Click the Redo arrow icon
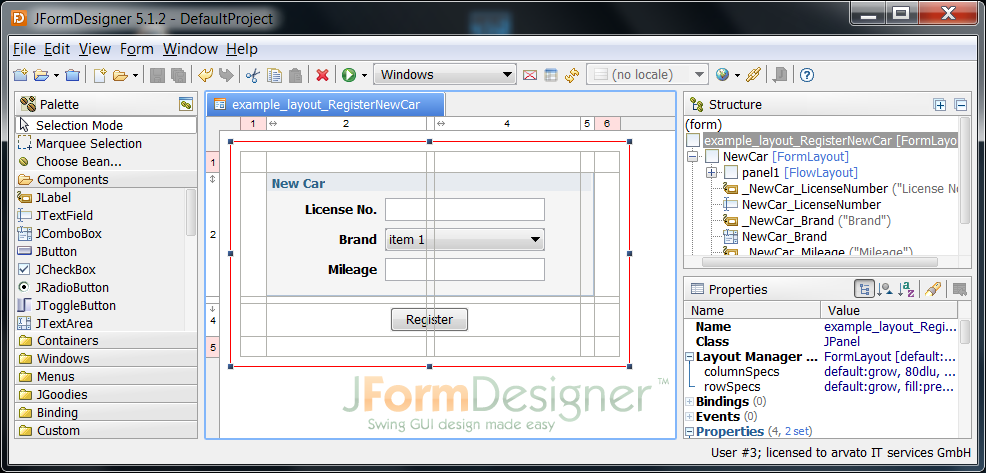This screenshot has width=986, height=473. pos(226,75)
